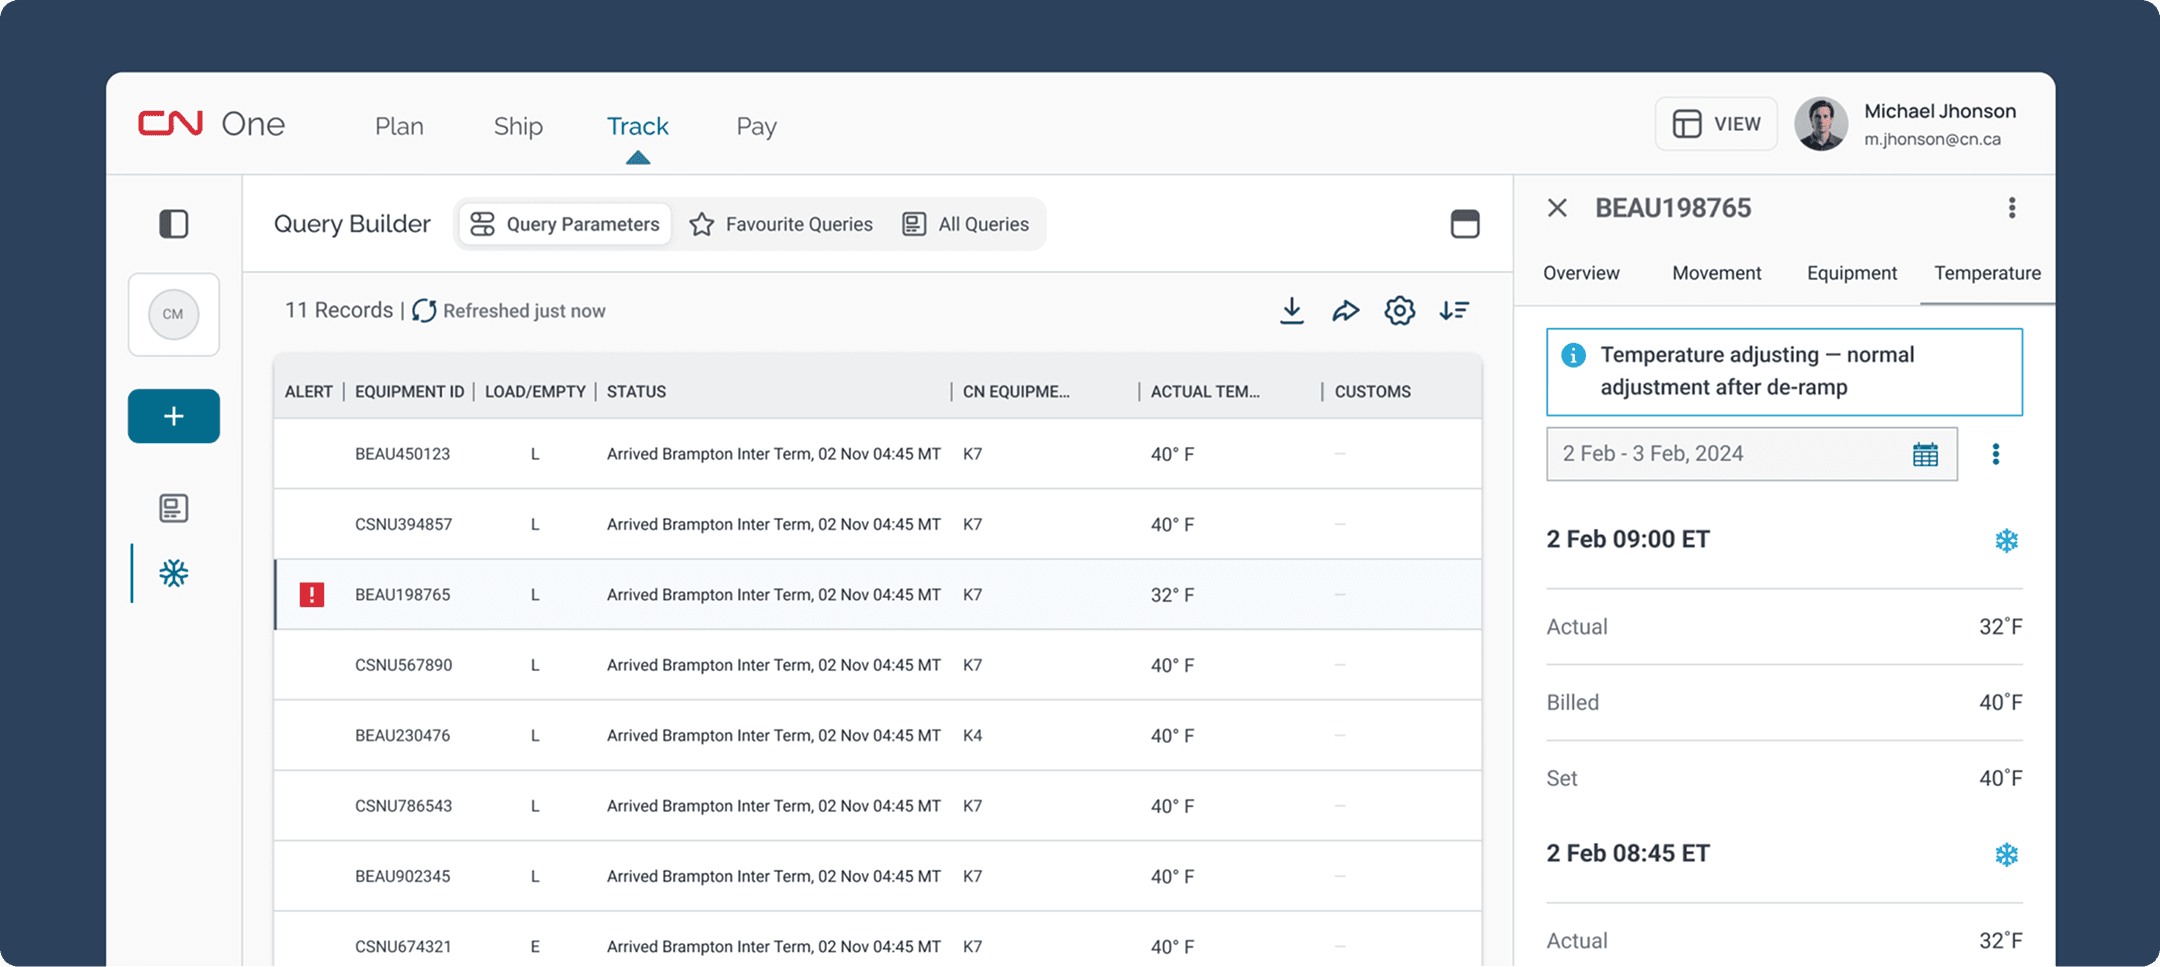The height and width of the screenshot is (967, 2160).
Task: Download the records
Action: click(x=1292, y=311)
